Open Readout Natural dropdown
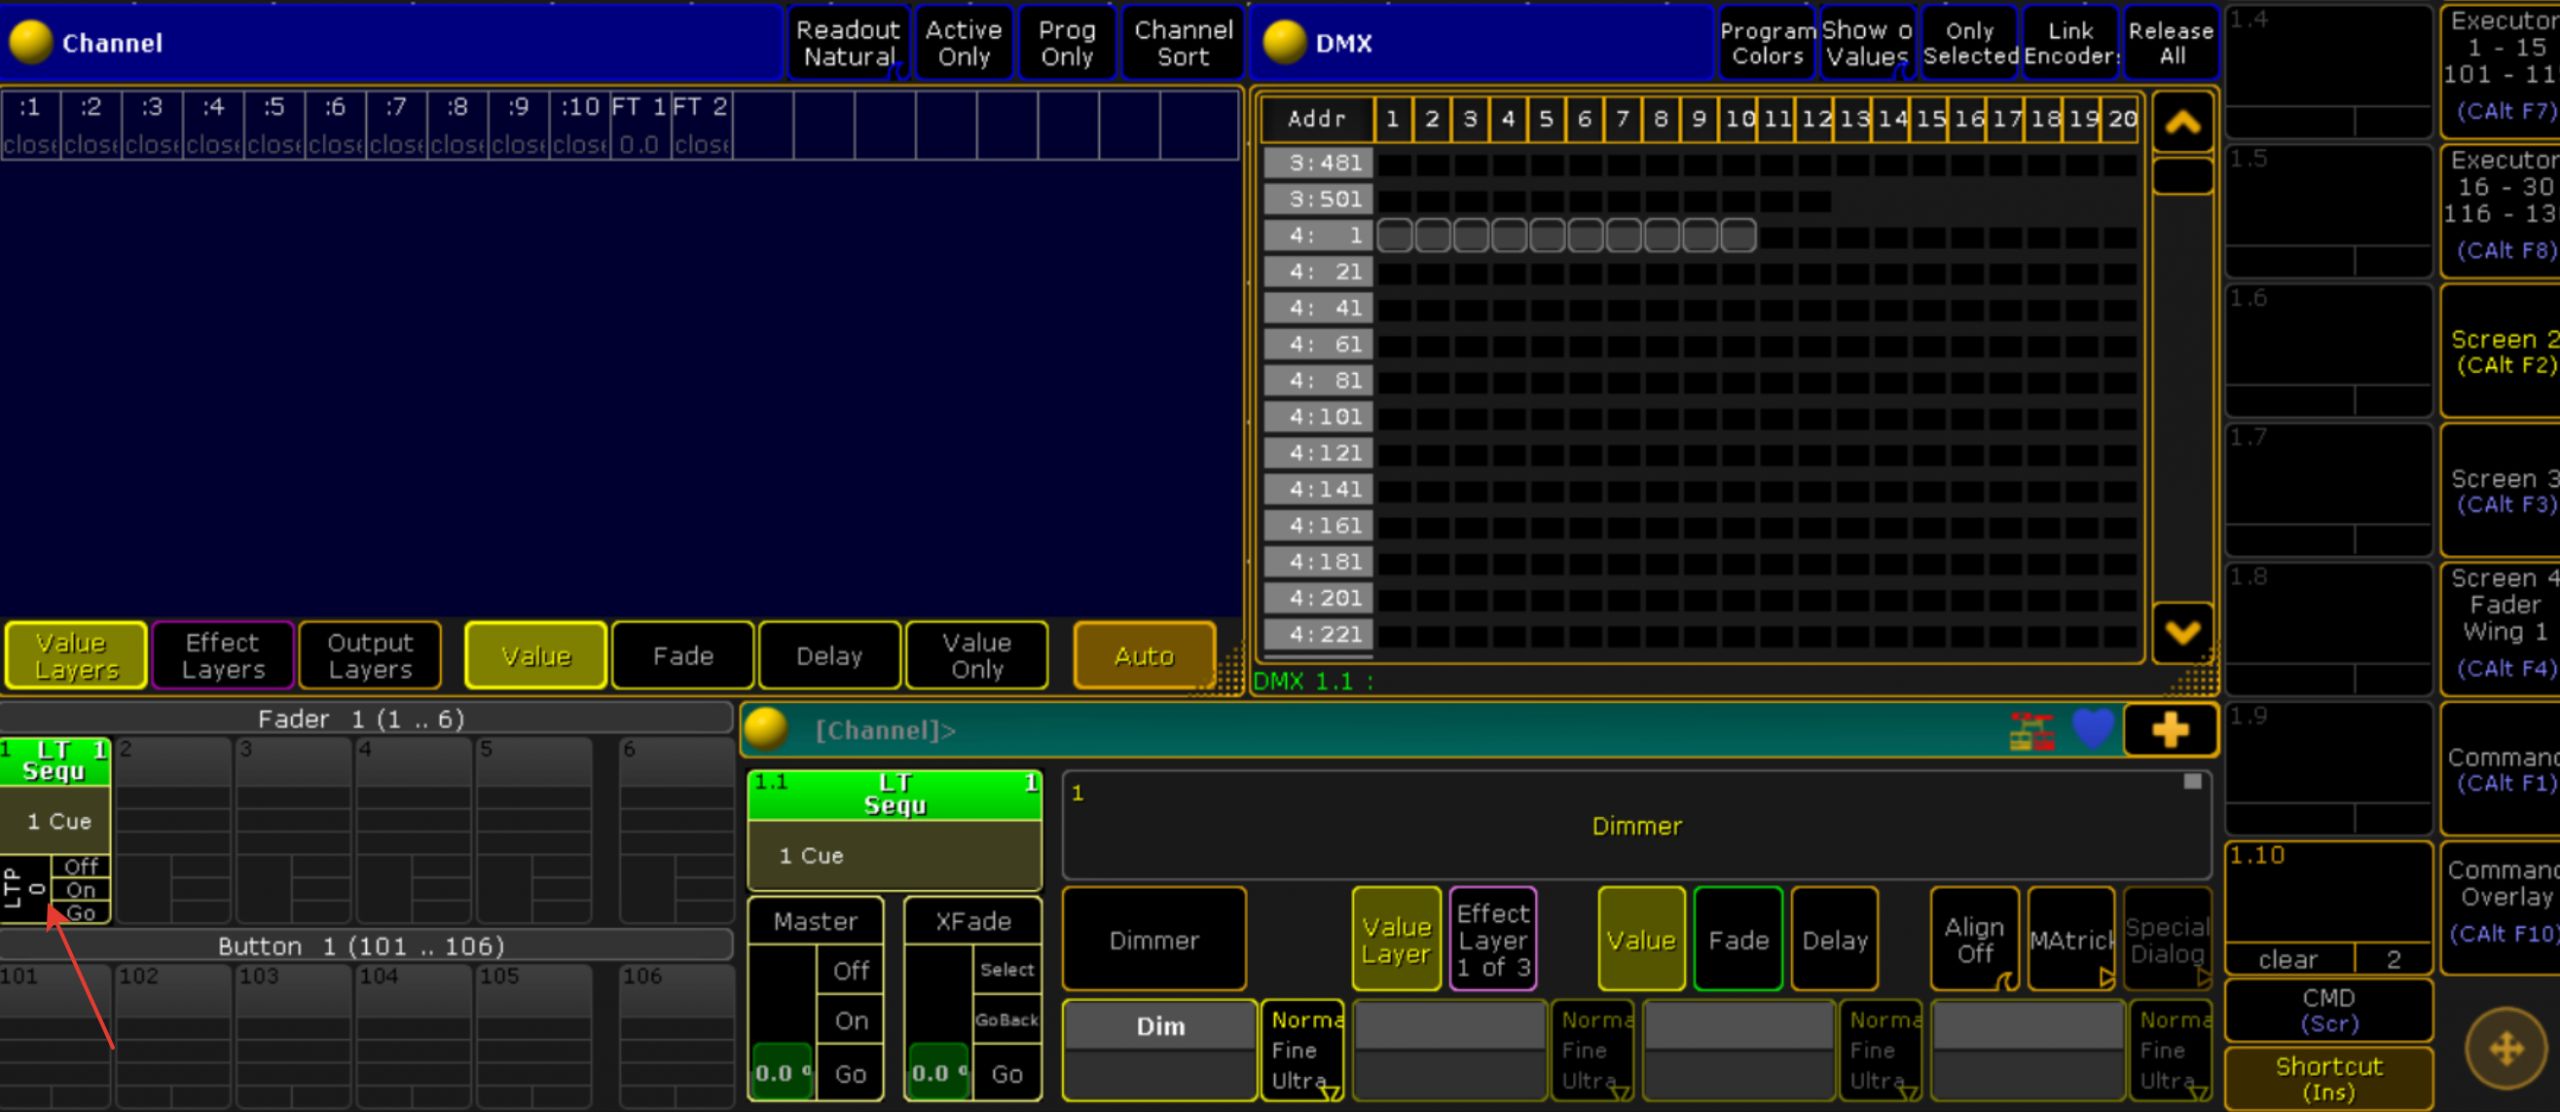Image resolution: width=2560 pixels, height=1112 pixels. [x=848, y=43]
